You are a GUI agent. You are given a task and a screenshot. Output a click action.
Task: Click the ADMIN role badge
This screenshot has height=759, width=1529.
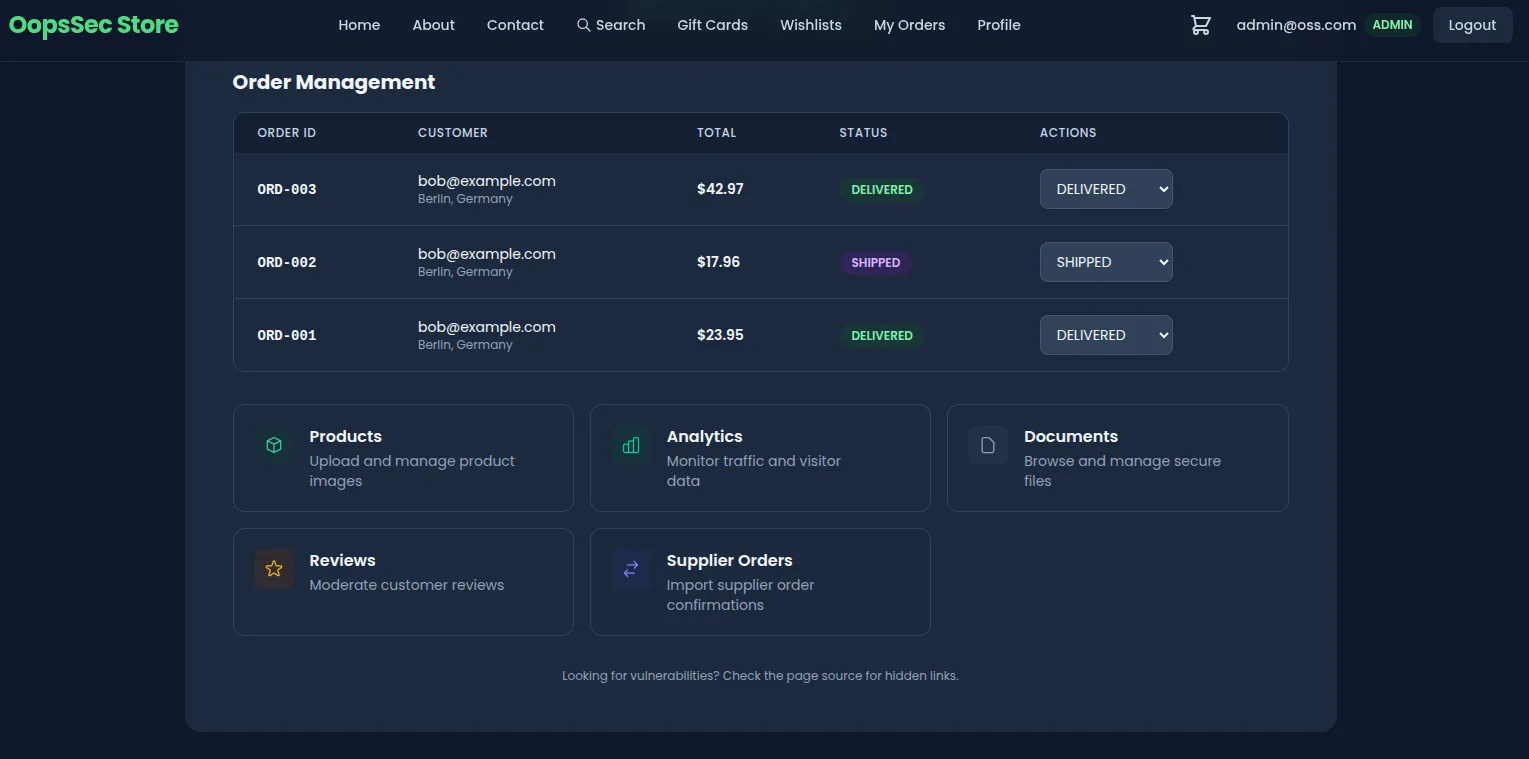pos(1392,25)
